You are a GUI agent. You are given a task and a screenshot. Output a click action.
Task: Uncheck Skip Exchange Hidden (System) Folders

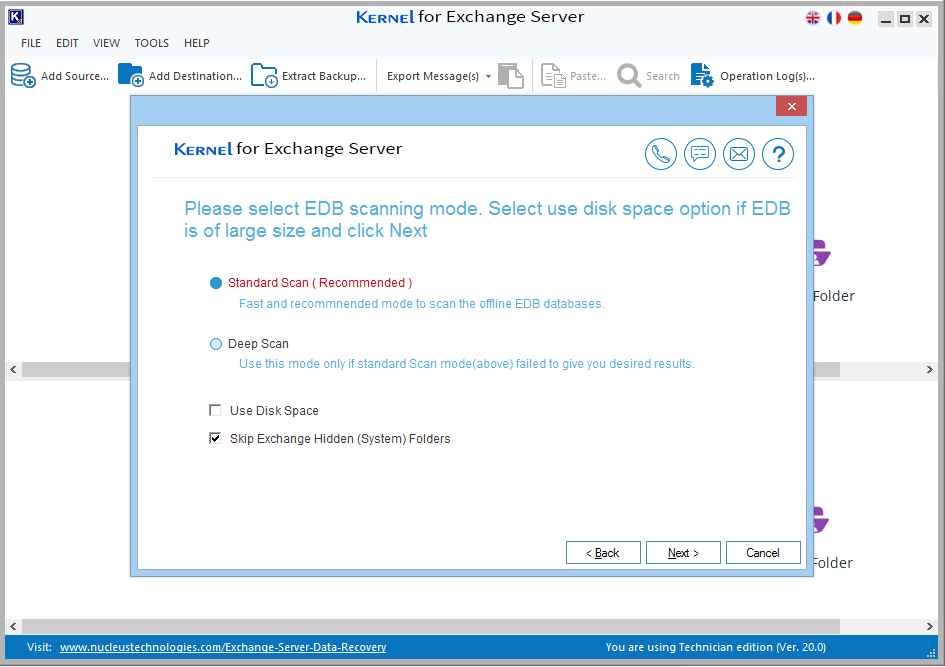point(215,438)
